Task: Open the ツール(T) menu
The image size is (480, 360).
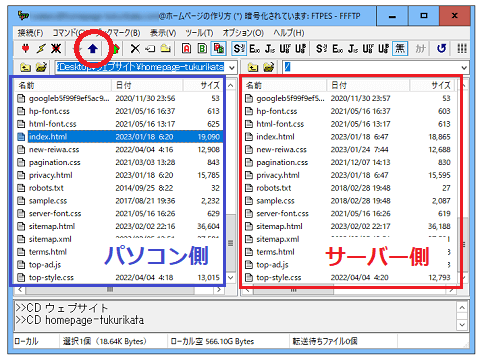Action: pyautogui.click(x=199, y=33)
